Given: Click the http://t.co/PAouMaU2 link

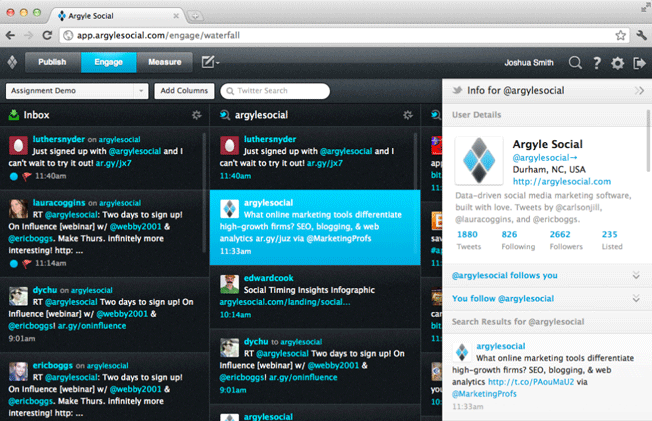Looking at the screenshot, I should (531, 382).
